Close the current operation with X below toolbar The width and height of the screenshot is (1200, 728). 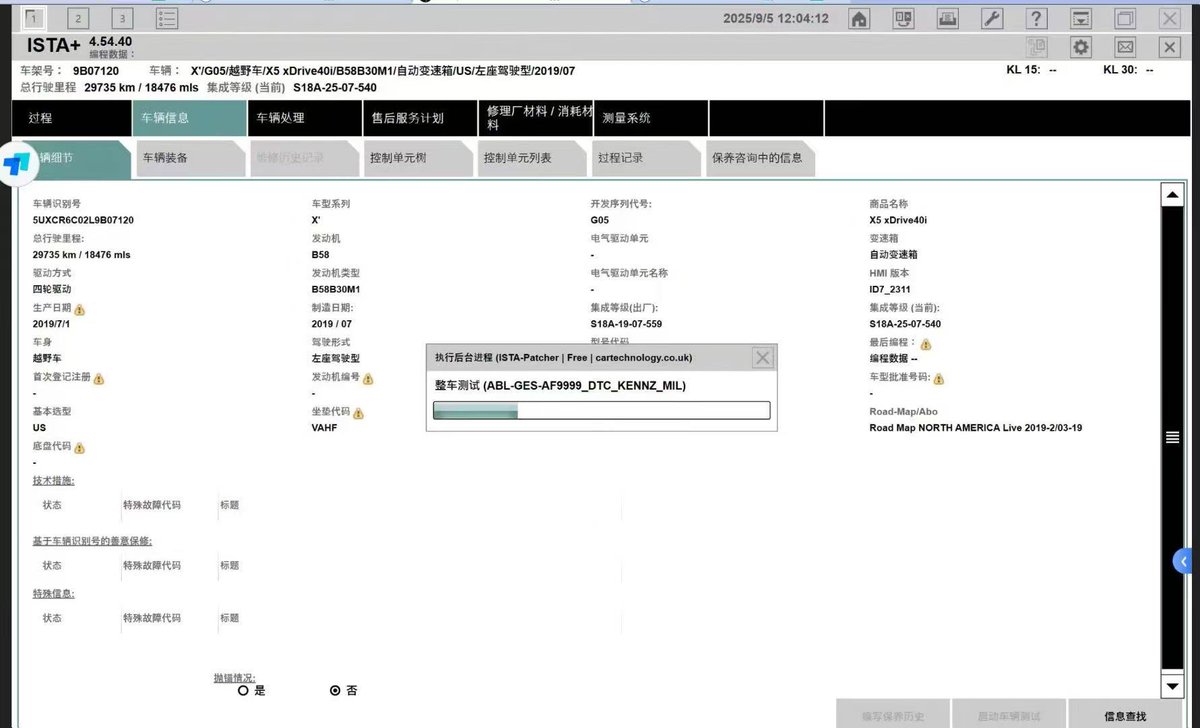[1170, 47]
